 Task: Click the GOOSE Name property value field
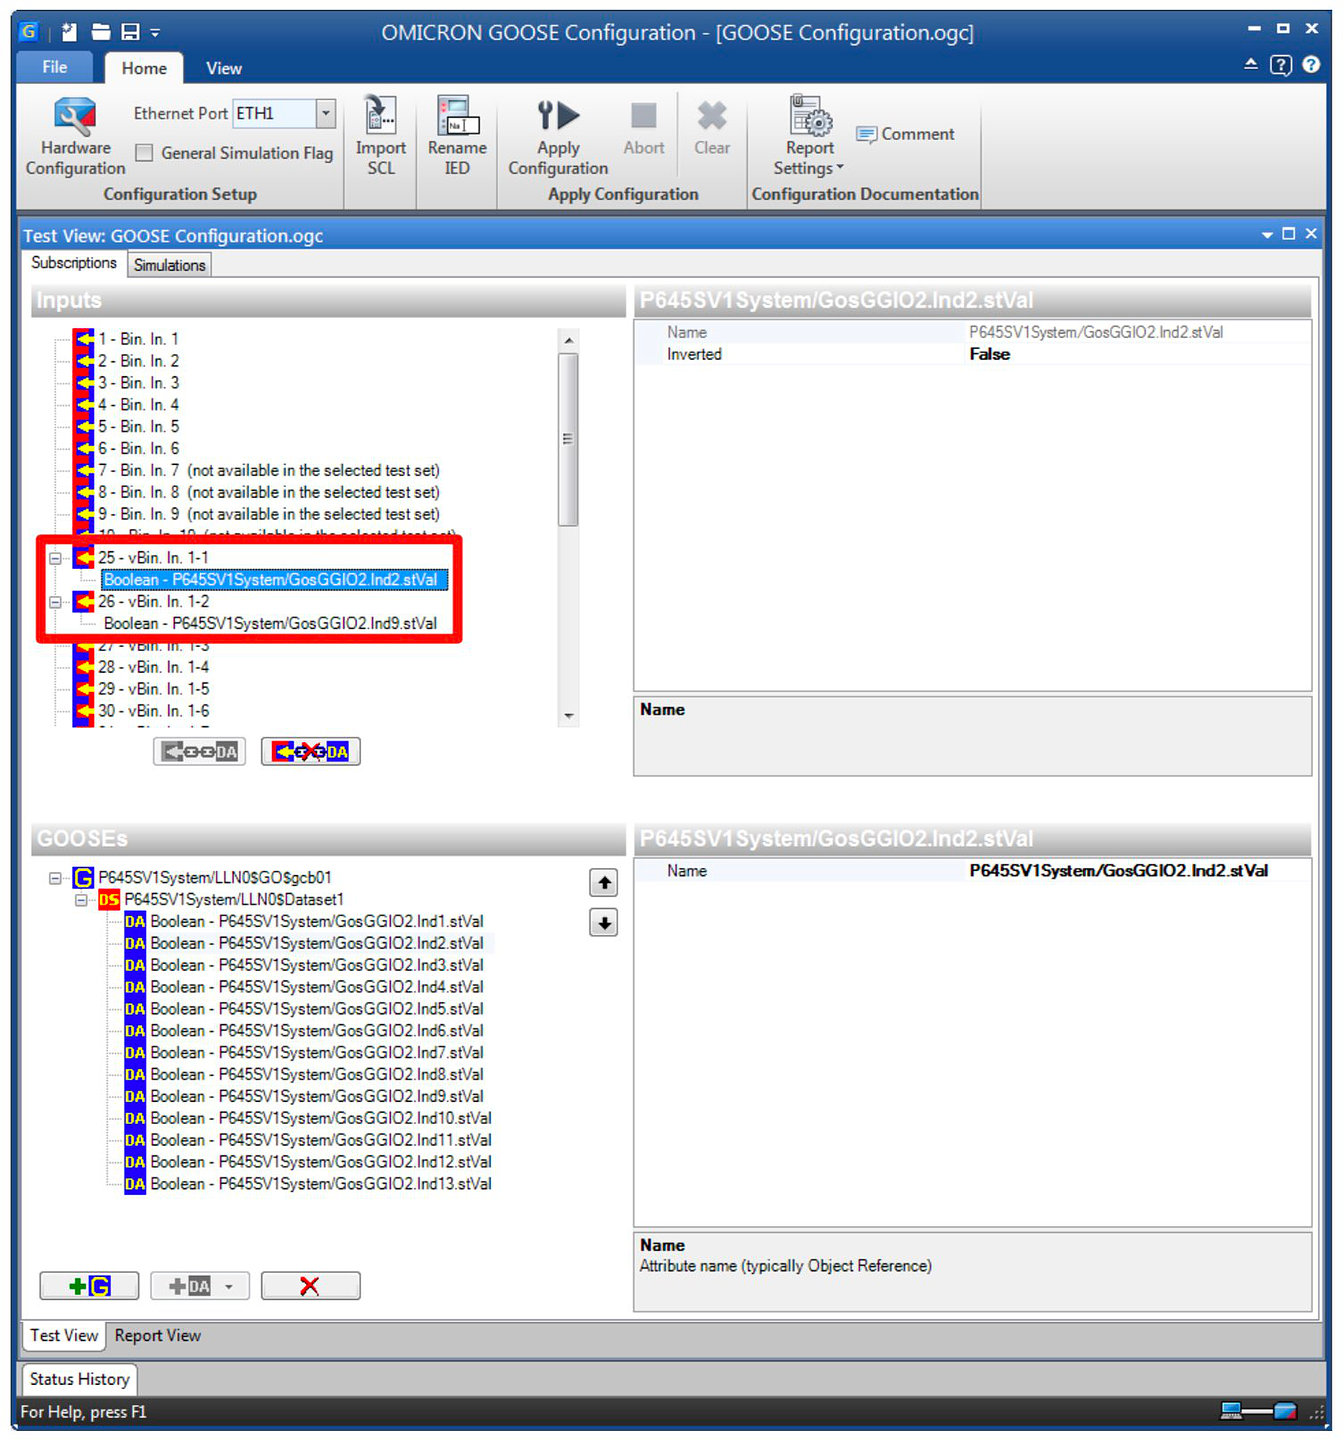(x=1138, y=871)
